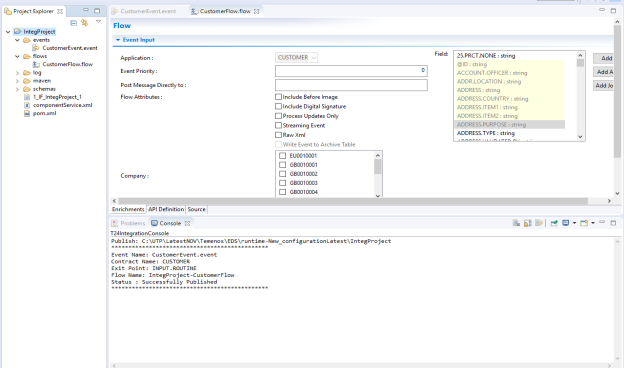Image resolution: width=624 pixels, height=368 pixels.
Task: Expand the schemas folder
Action: [x=17, y=89]
